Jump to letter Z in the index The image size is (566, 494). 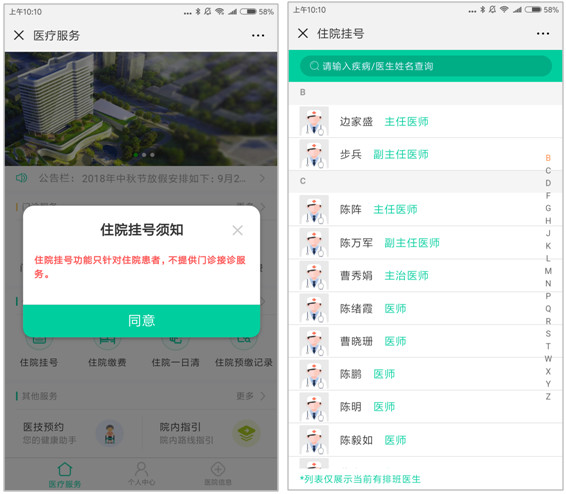pyautogui.click(x=548, y=397)
